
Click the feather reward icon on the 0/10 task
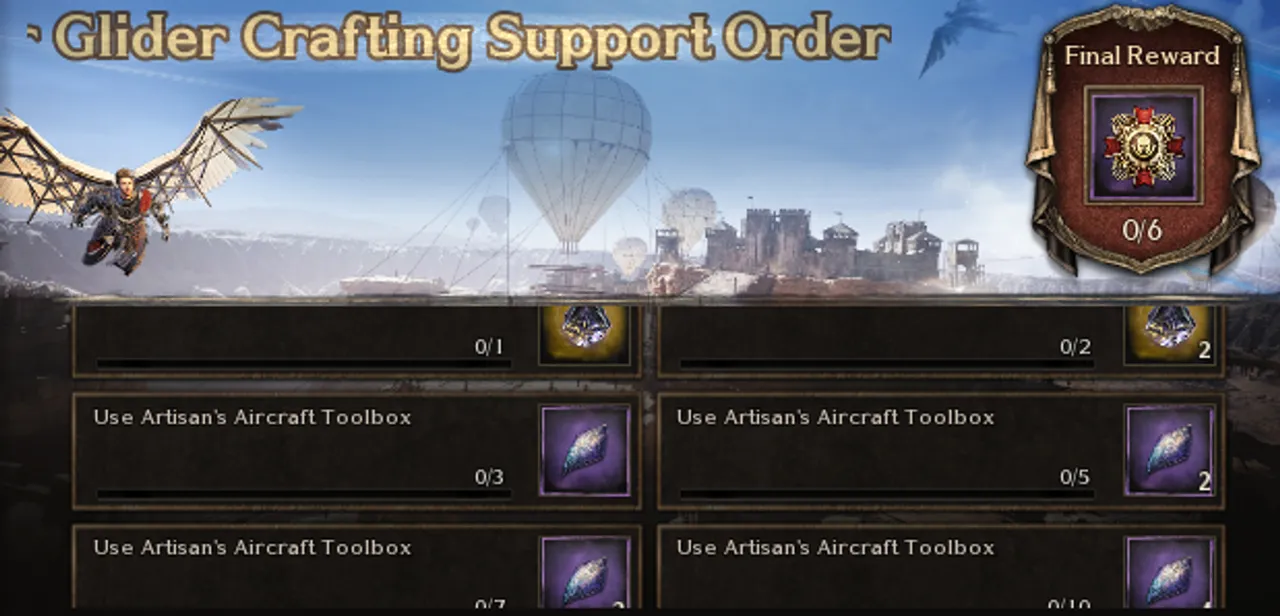pyautogui.click(x=1170, y=572)
